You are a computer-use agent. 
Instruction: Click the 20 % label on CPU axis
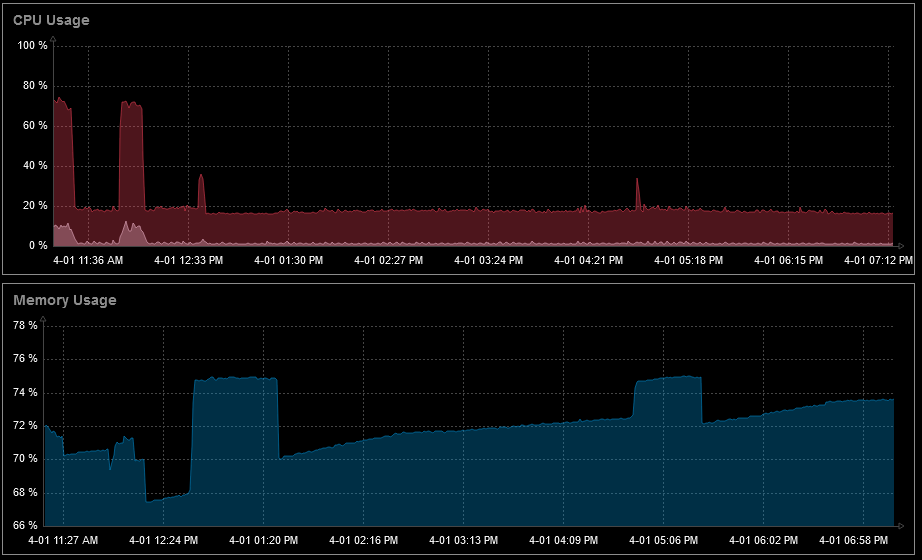pos(35,206)
